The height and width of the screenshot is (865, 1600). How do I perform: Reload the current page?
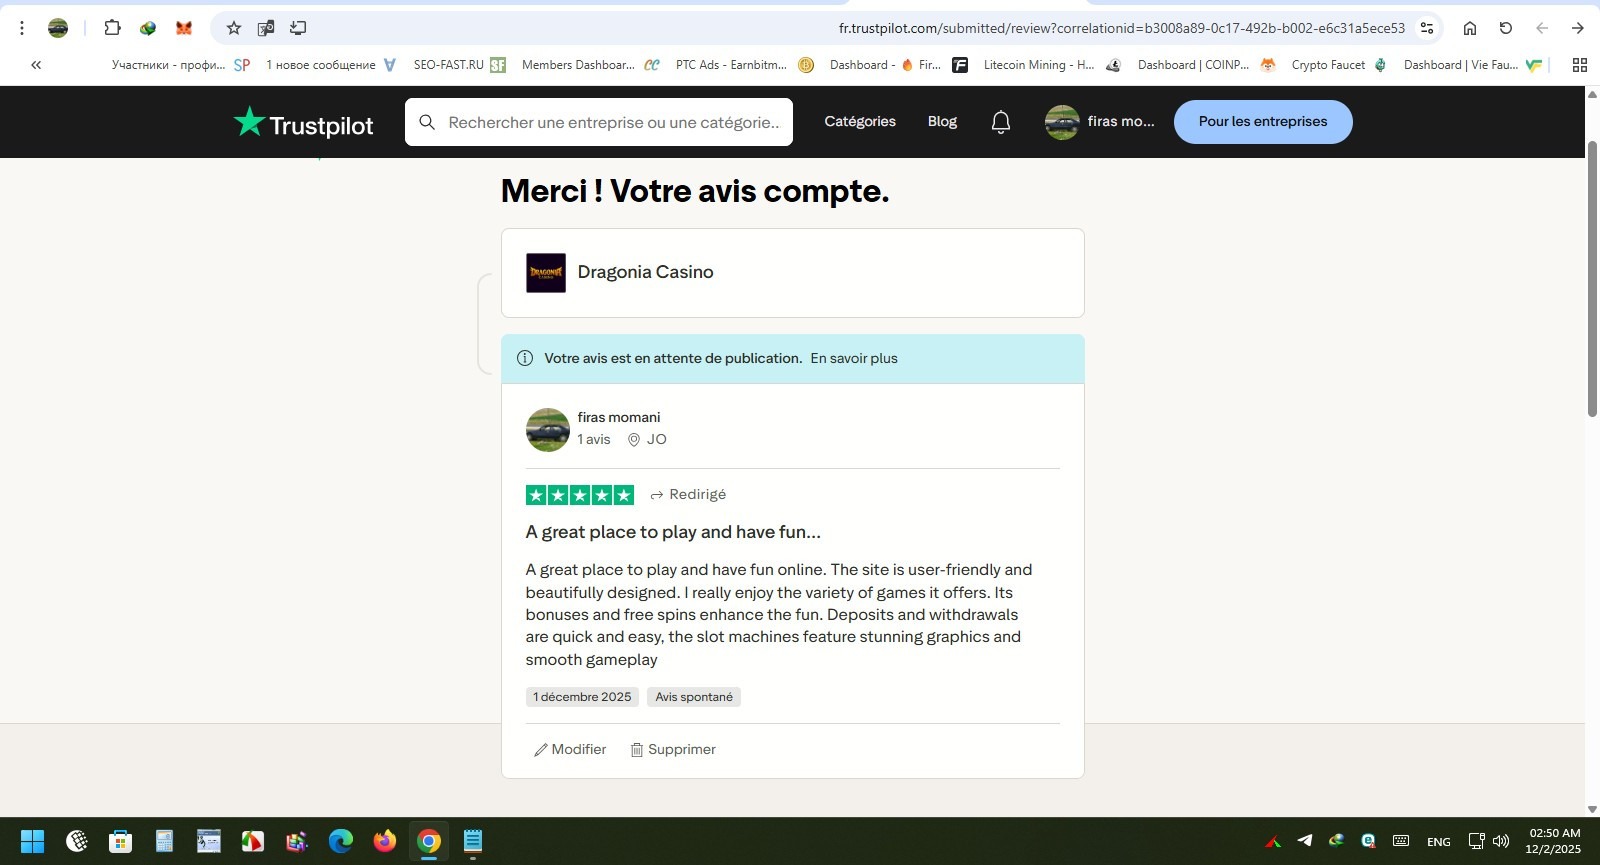pyautogui.click(x=1506, y=28)
